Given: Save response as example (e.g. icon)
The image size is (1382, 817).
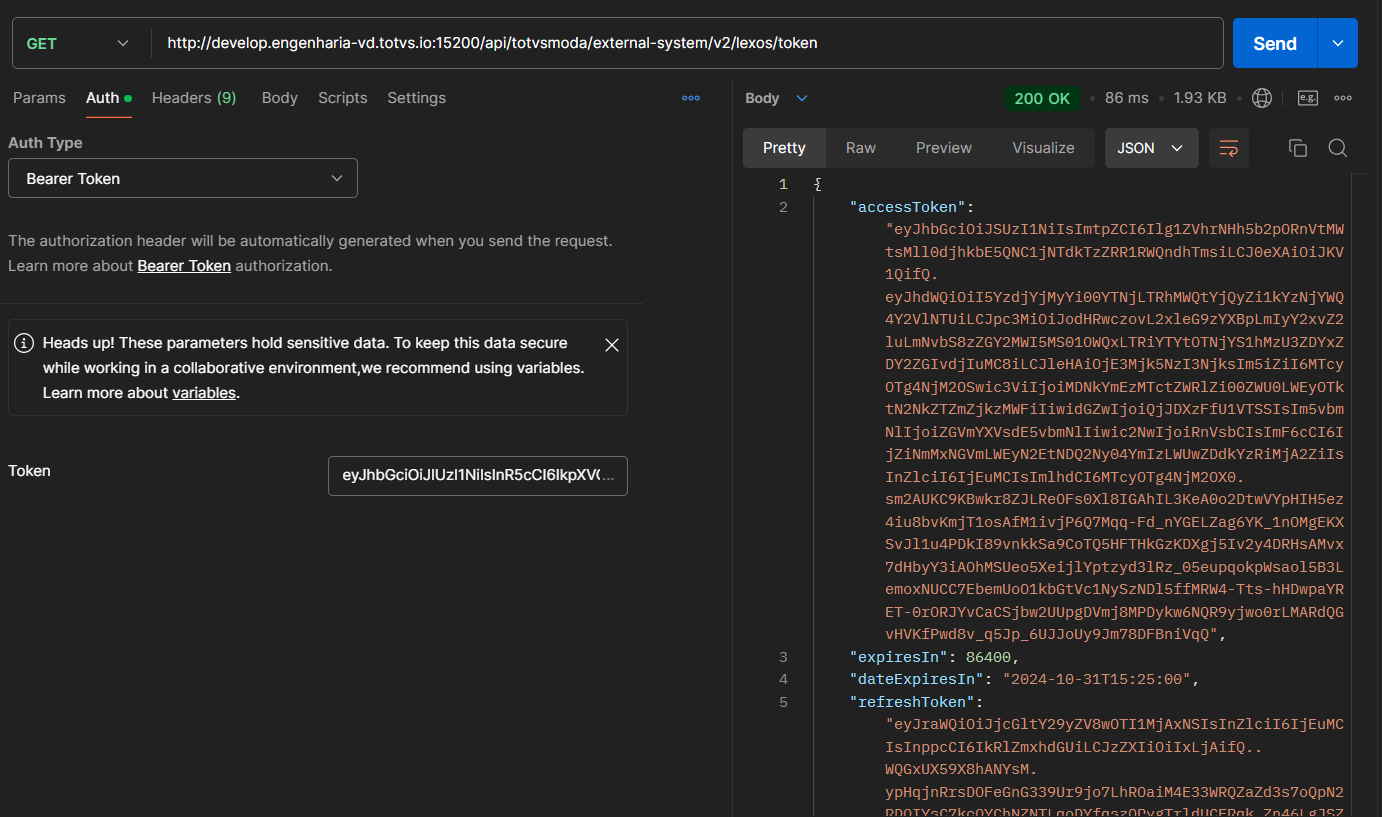Looking at the screenshot, I should click(1308, 98).
